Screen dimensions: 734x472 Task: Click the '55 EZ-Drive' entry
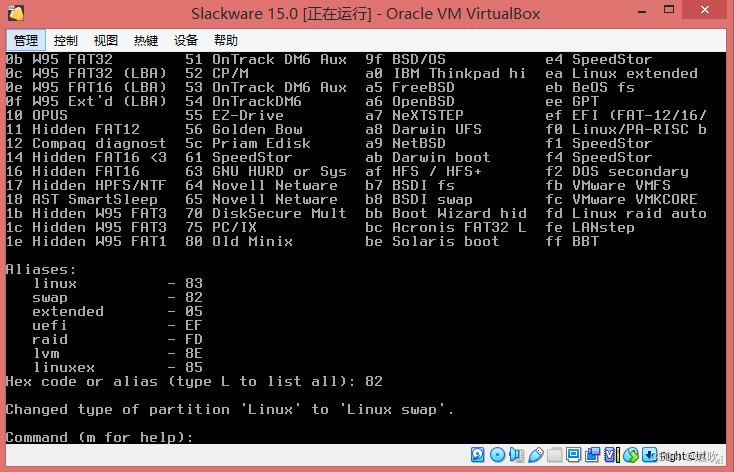coord(235,115)
